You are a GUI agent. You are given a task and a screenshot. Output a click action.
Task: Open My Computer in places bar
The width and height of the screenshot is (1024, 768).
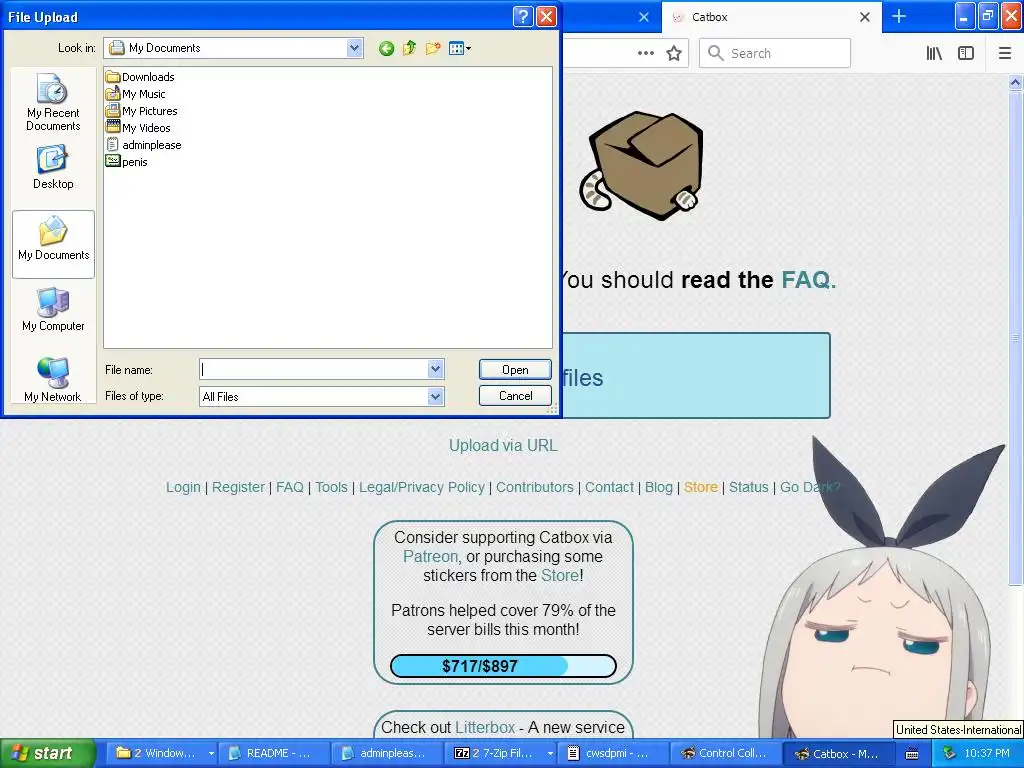coord(53,309)
